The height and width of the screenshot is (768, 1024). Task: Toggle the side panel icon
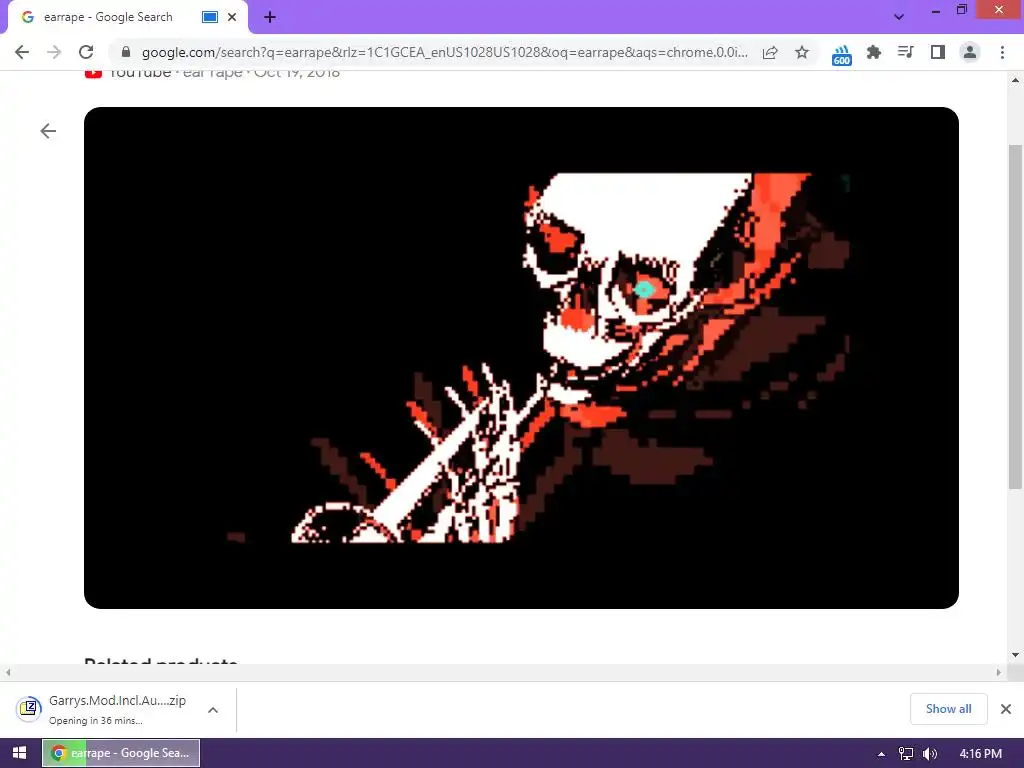[x=938, y=52]
